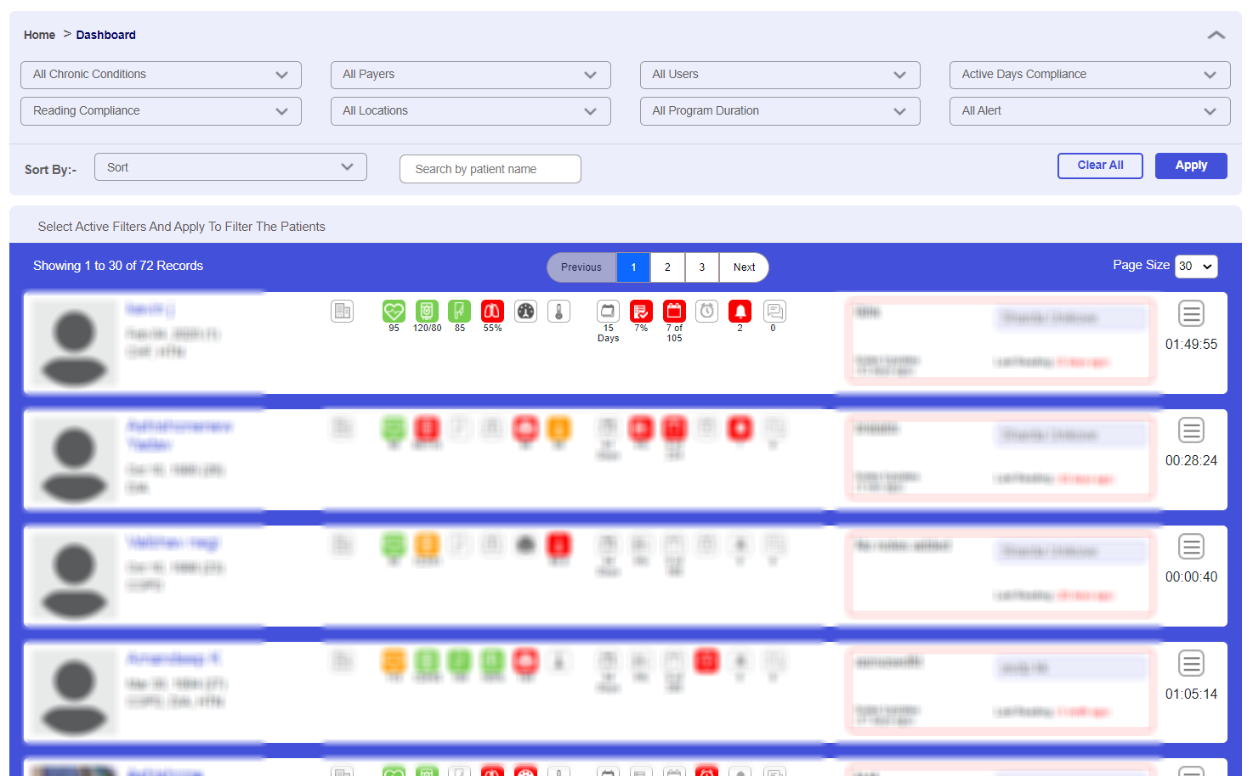
Task: Open the All Users filter dropdown
Action: point(780,74)
